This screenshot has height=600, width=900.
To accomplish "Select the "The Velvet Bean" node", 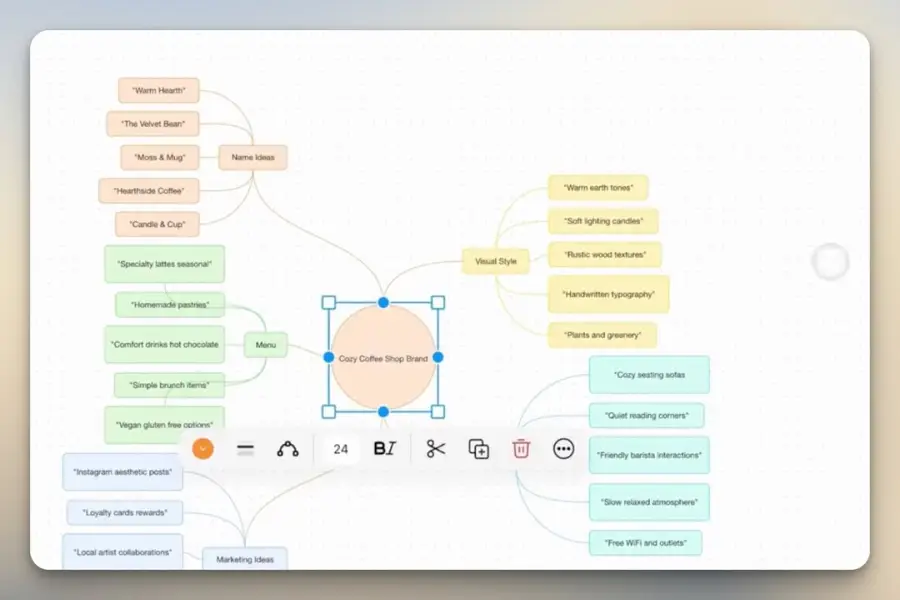I will pyautogui.click(x=153, y=123).
